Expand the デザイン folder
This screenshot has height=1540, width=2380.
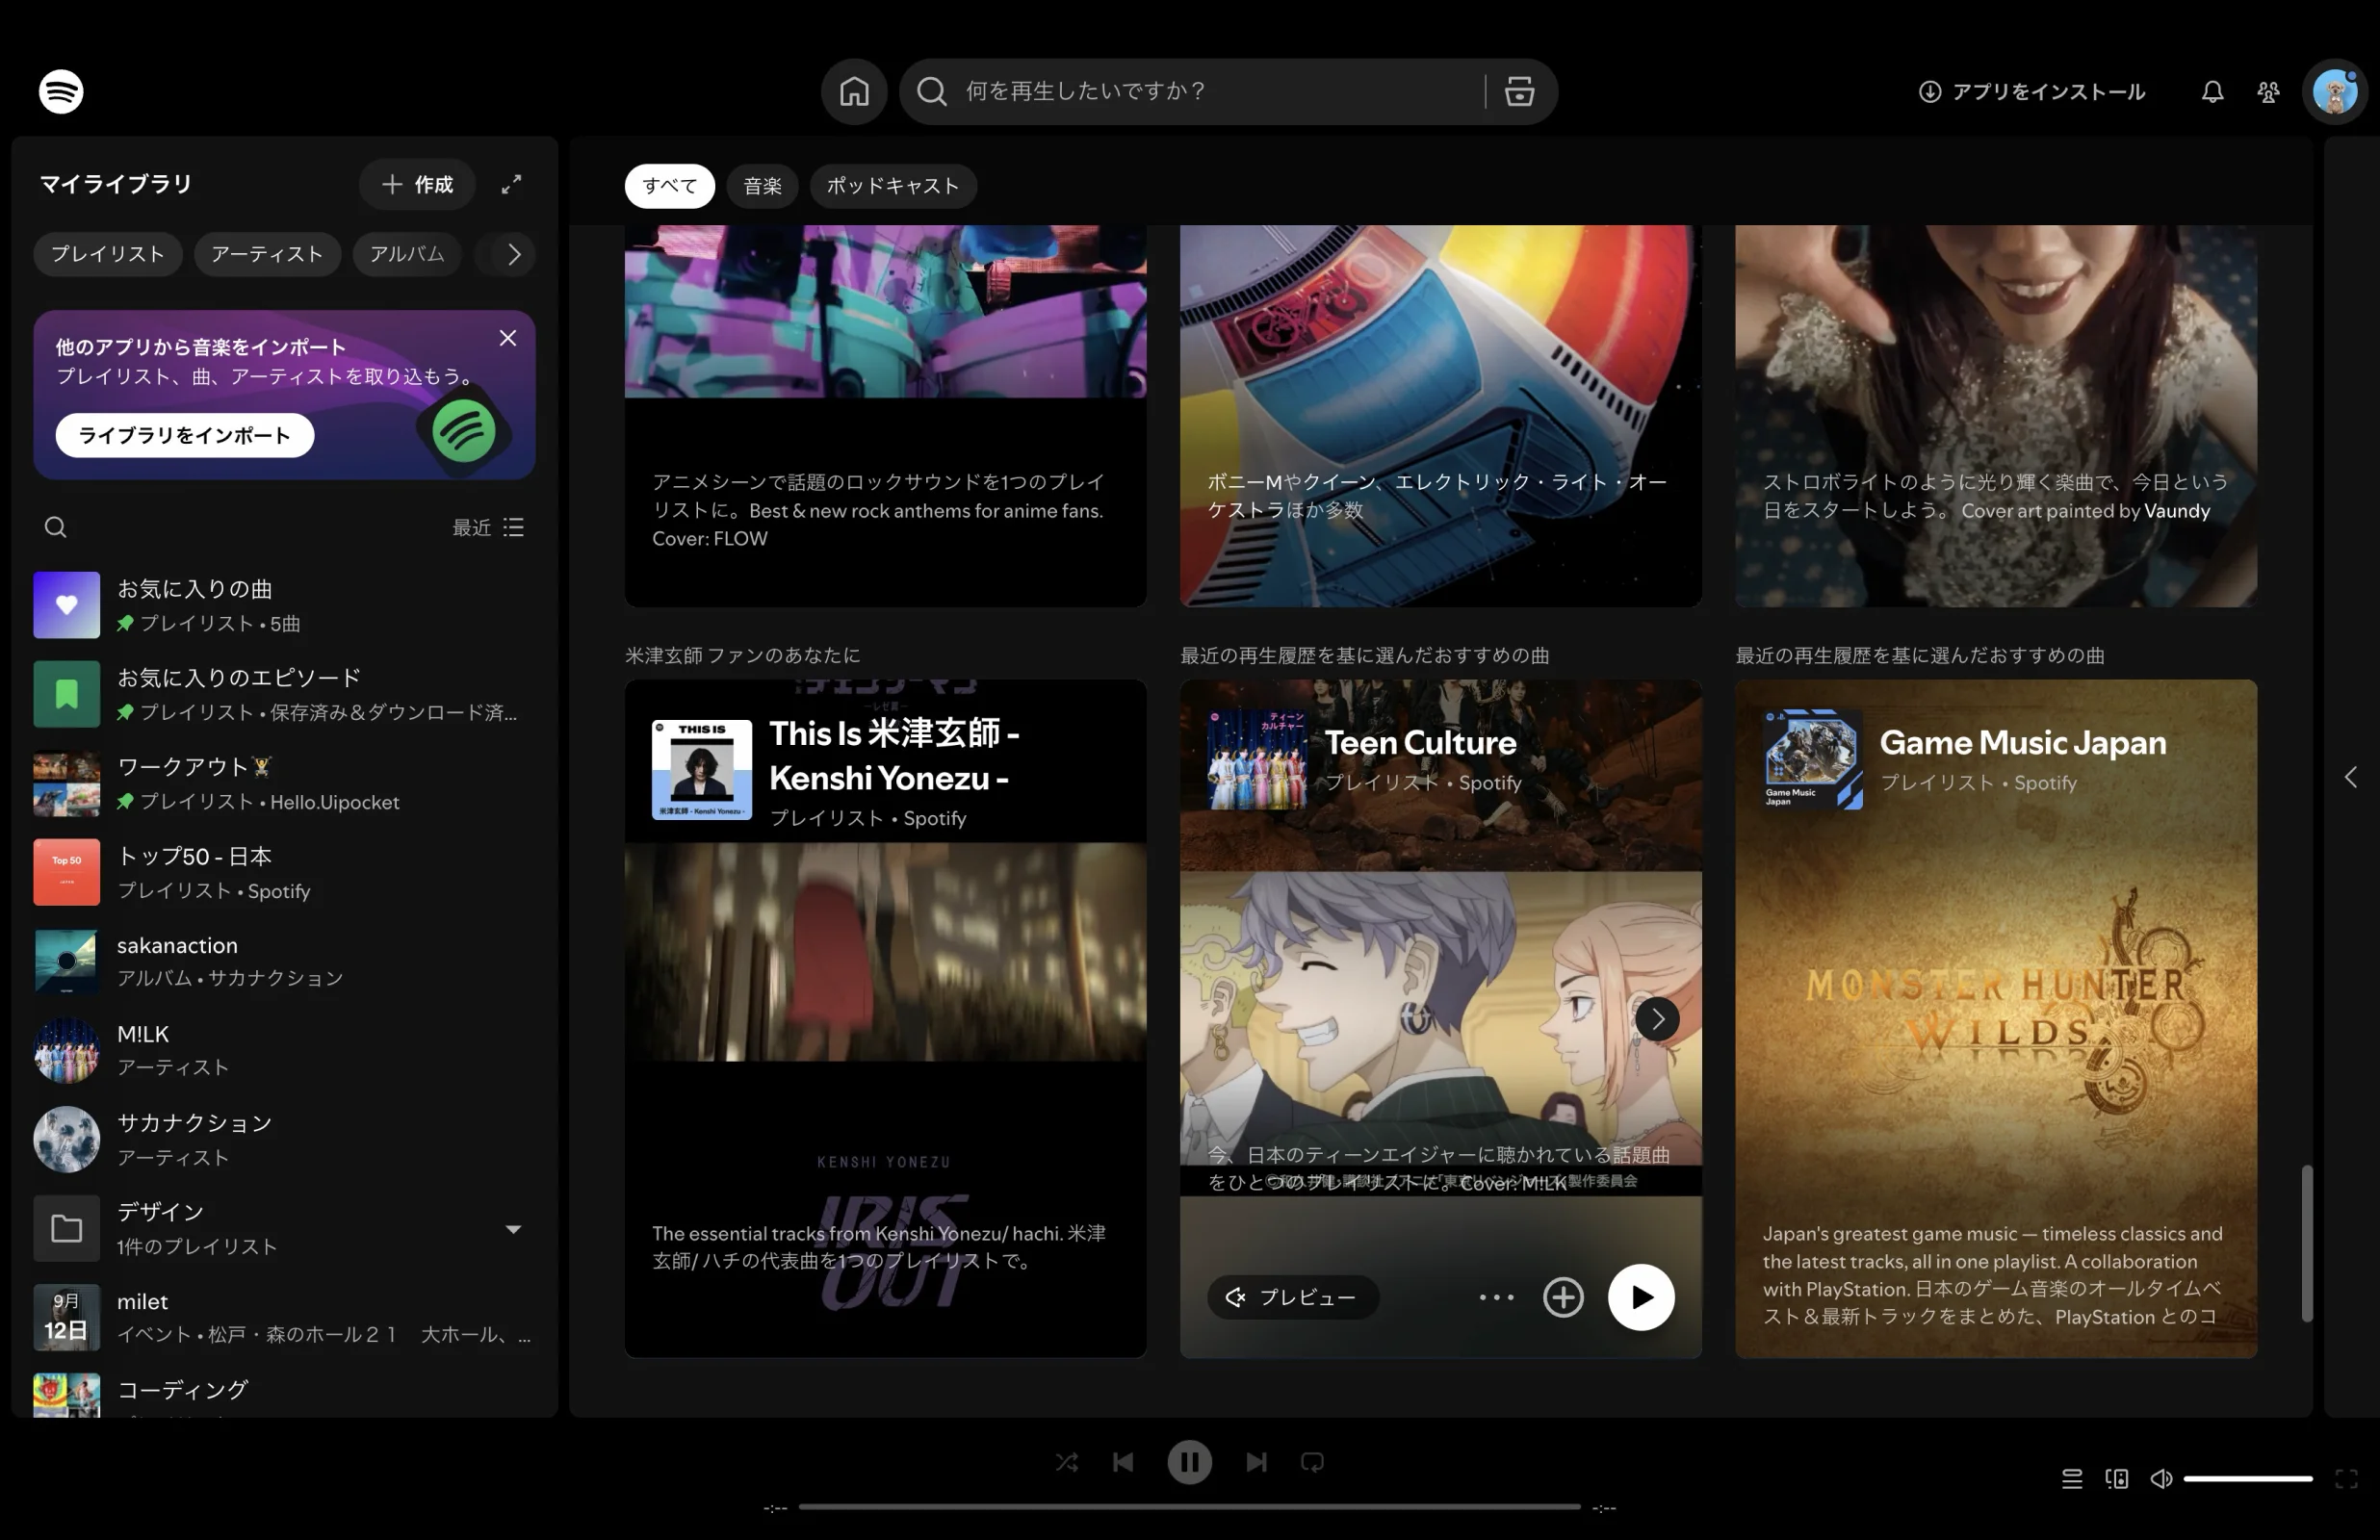click(513, 1229)
